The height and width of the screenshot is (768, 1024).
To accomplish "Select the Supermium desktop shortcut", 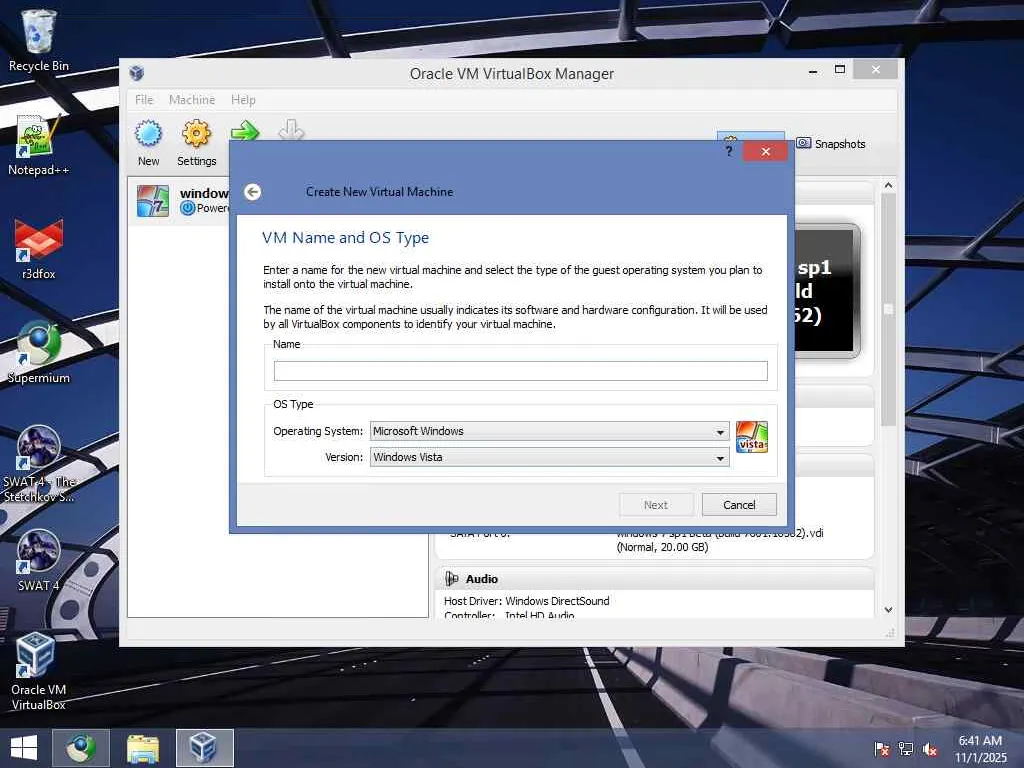I will (39, 353).
